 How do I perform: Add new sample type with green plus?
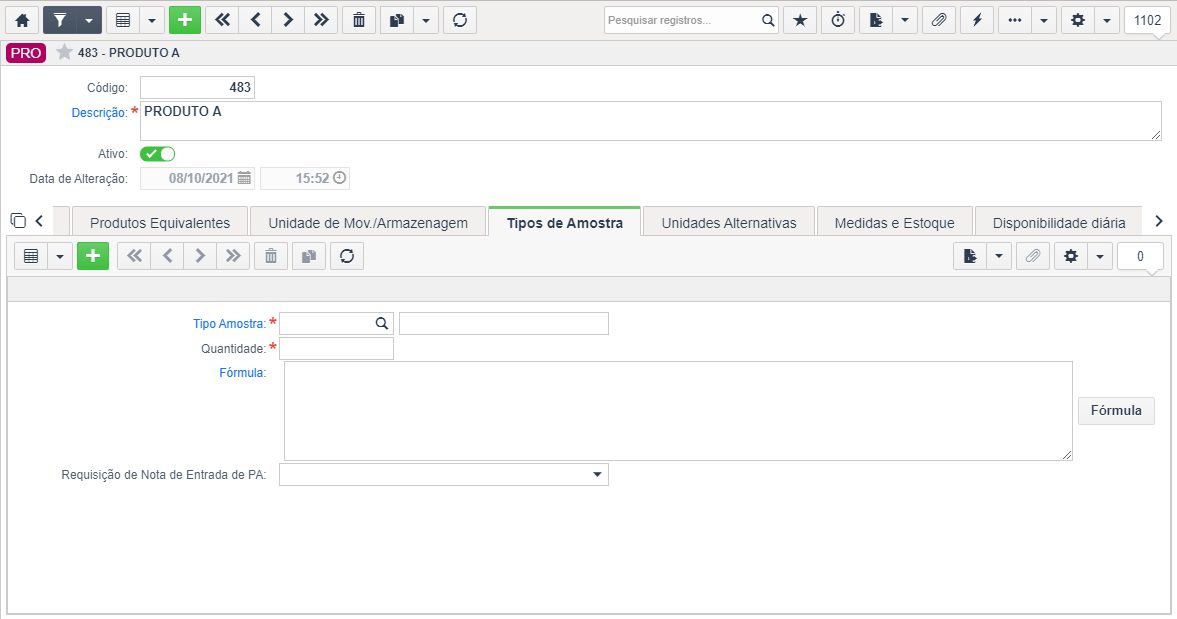[x=93, y=256]
